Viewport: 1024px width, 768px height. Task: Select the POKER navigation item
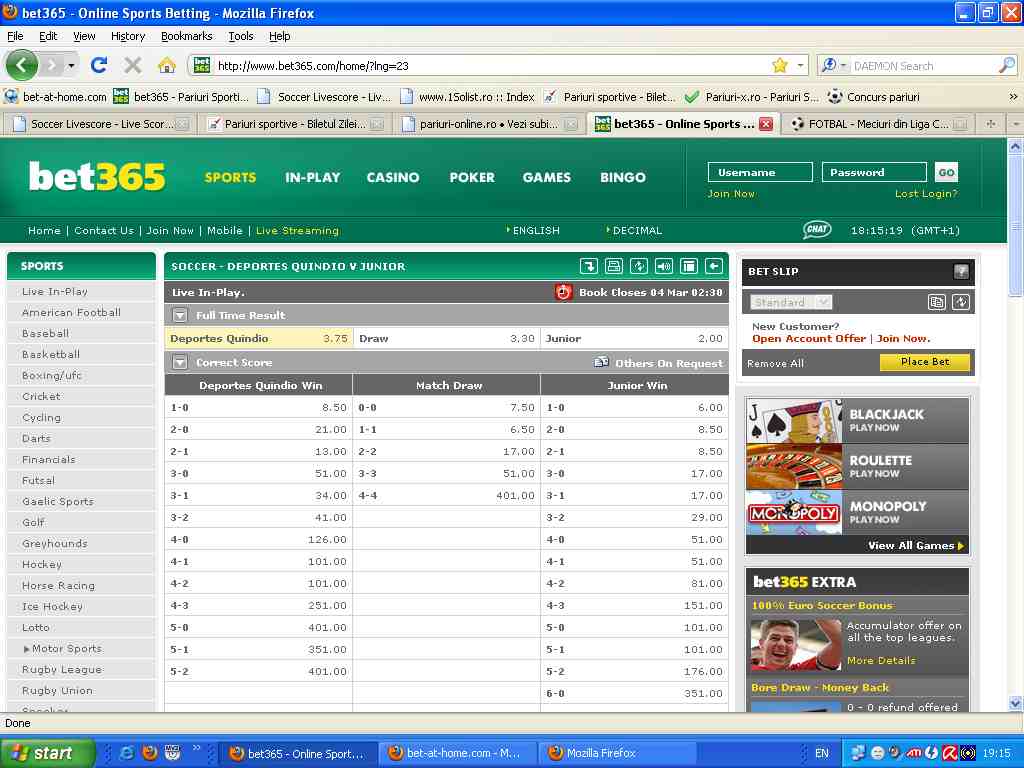(x=472, y=177)
